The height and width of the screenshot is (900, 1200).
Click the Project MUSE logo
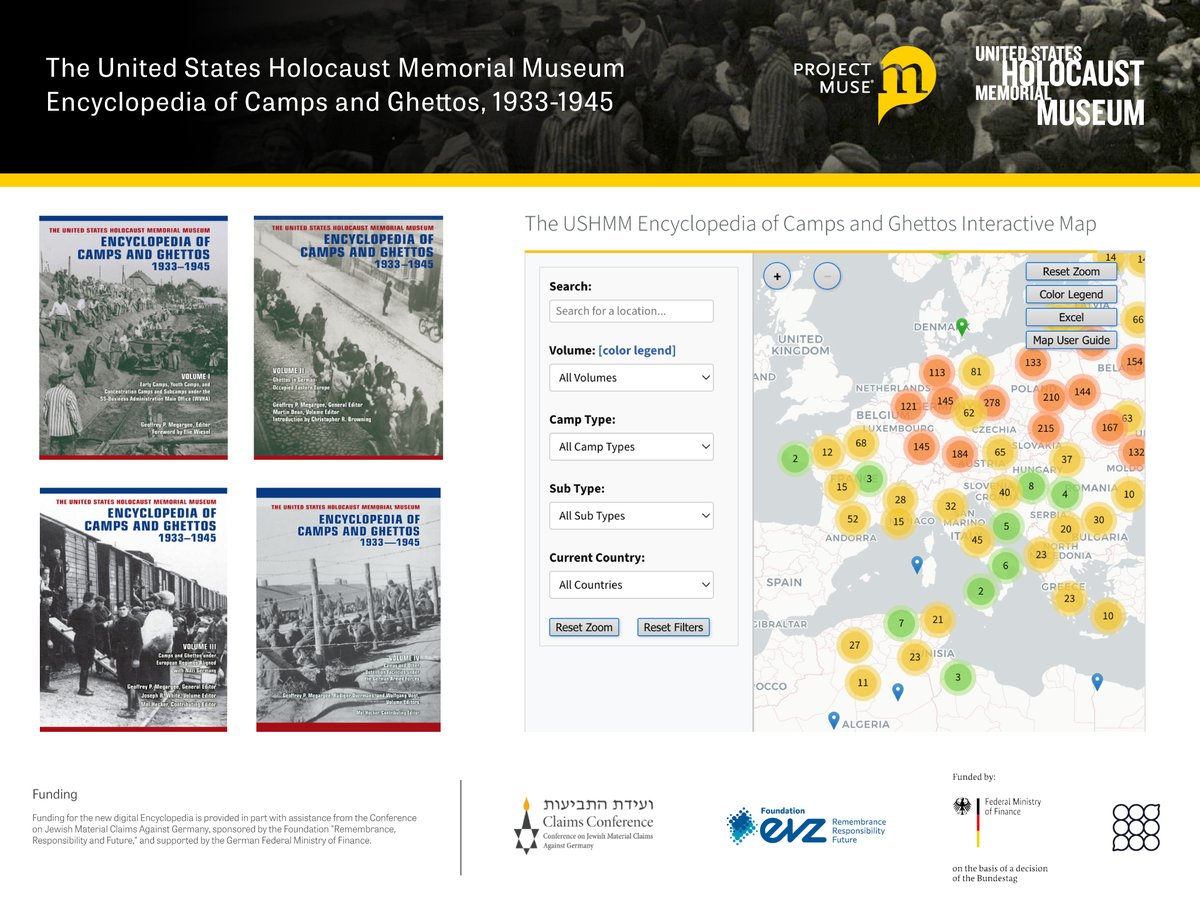click(864, 85)
